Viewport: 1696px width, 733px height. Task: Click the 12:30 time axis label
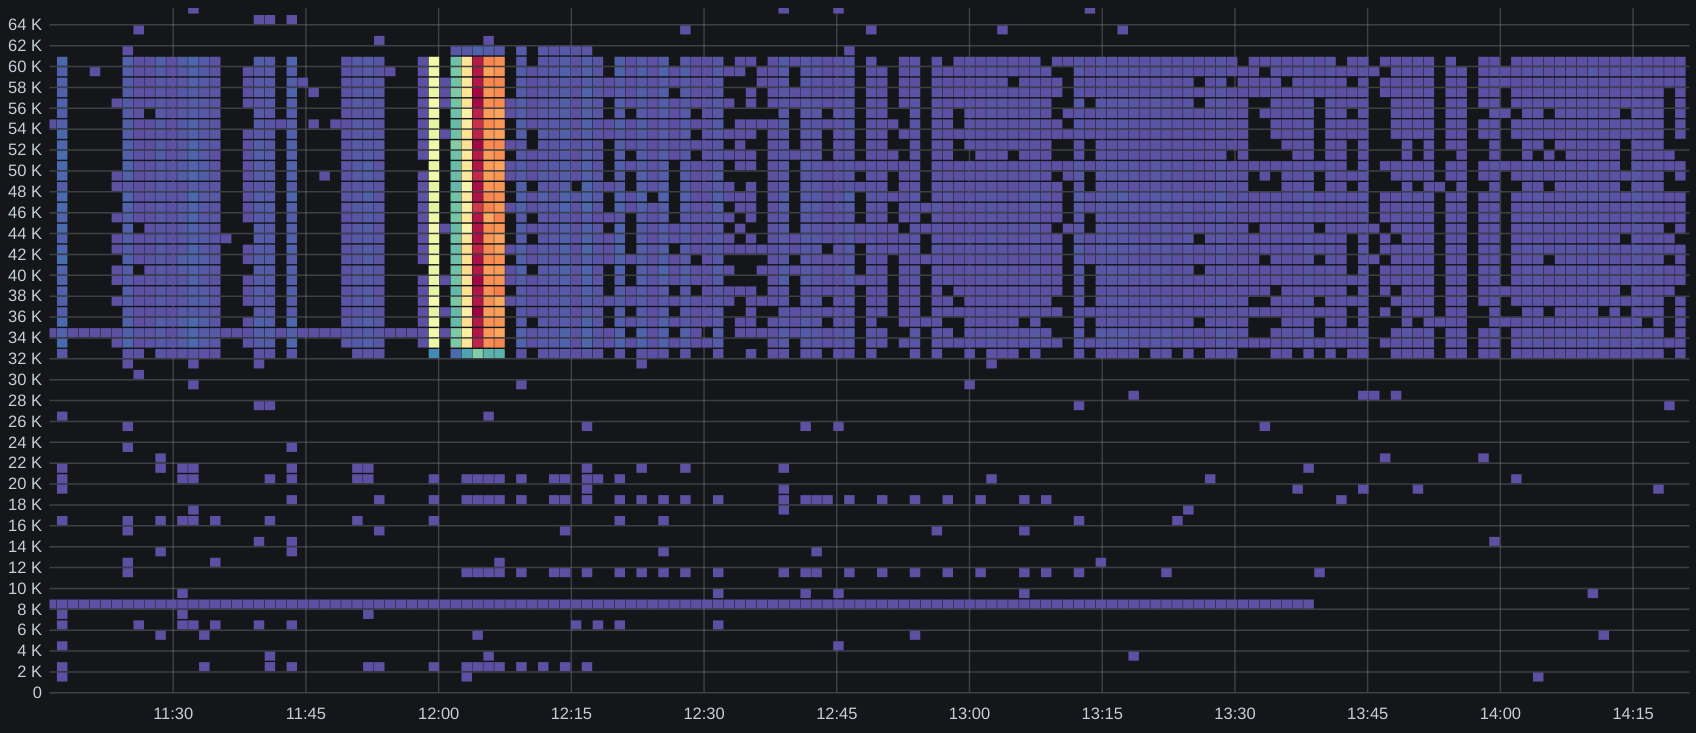[x=704, y=714]
